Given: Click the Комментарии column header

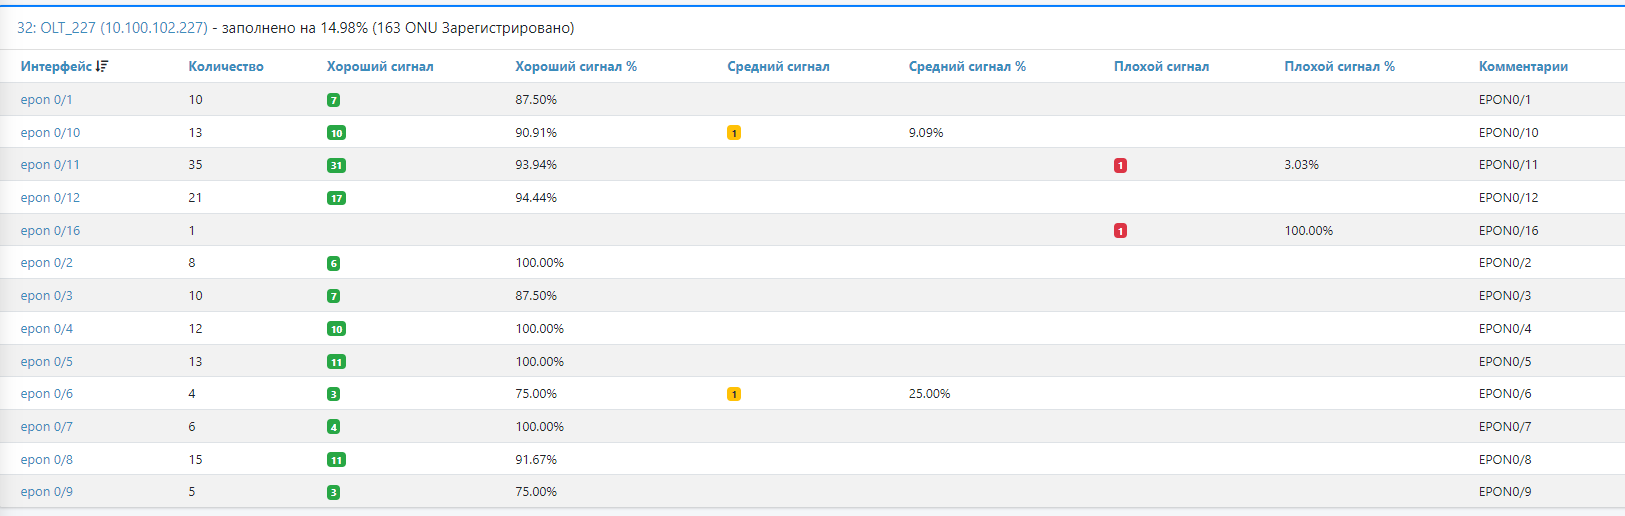Looking at the screenshot, I should click(1523, 67).
